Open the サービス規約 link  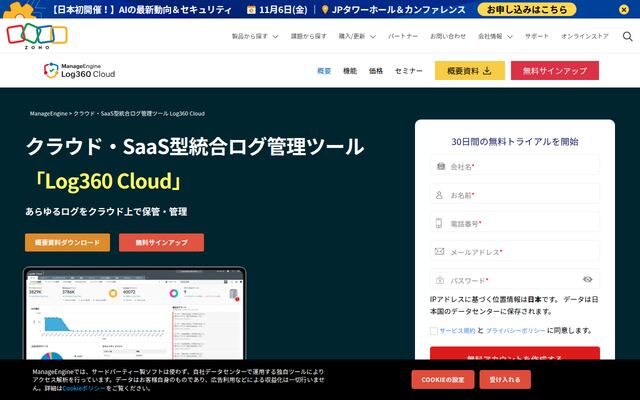(457, 331)
